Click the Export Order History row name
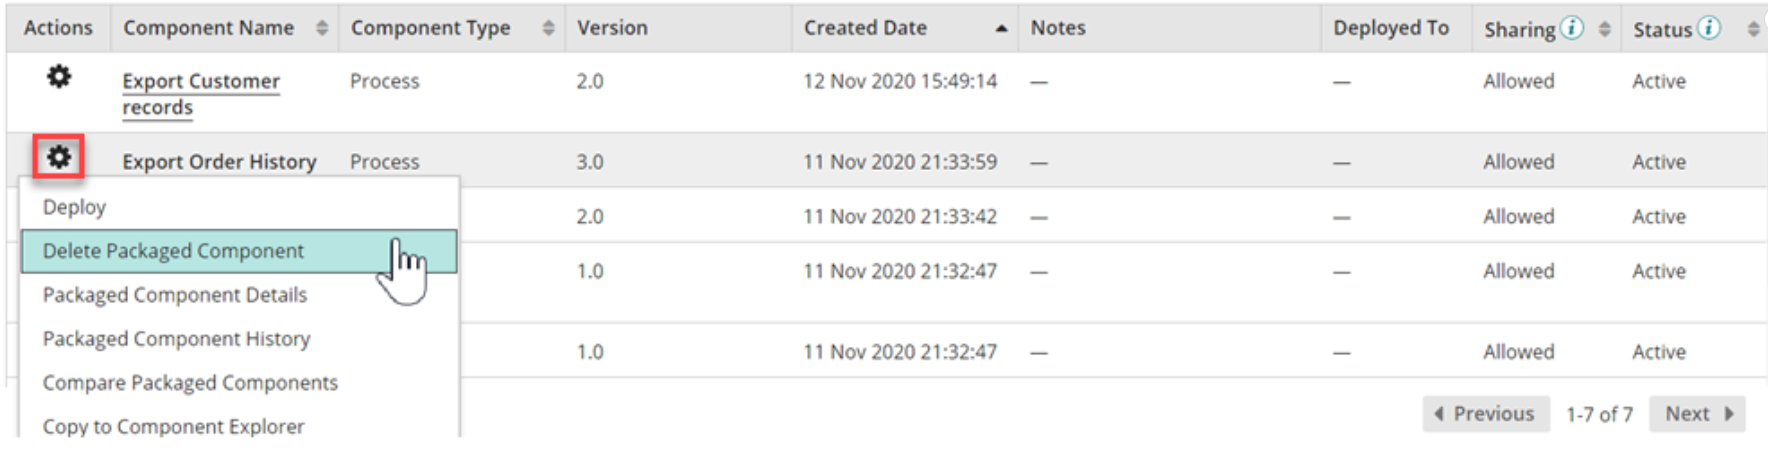Screen dimensions: 1768x454 pyautogui.click(x=219, y=162)
